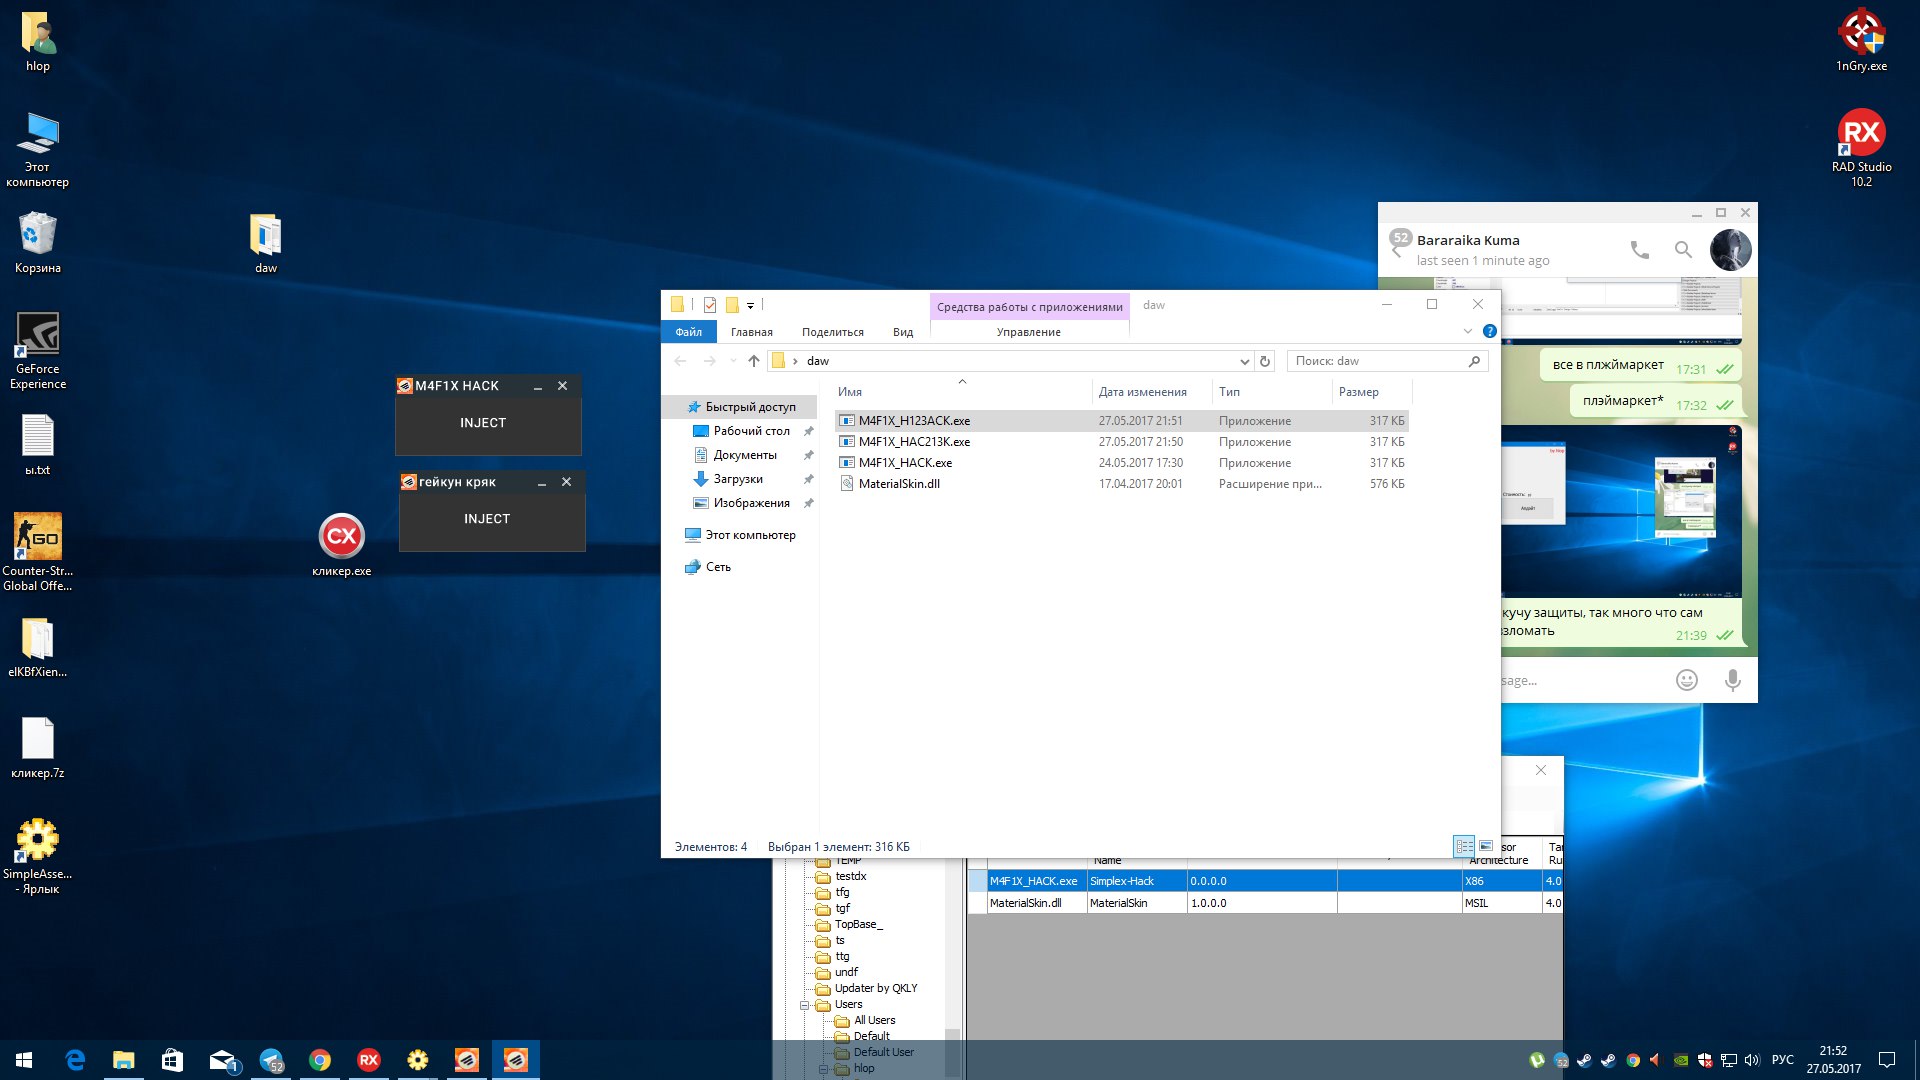Select file M4F1X_HAC213K.exe
This screenshot has width=1920, height=1080.
(1122, 442)
